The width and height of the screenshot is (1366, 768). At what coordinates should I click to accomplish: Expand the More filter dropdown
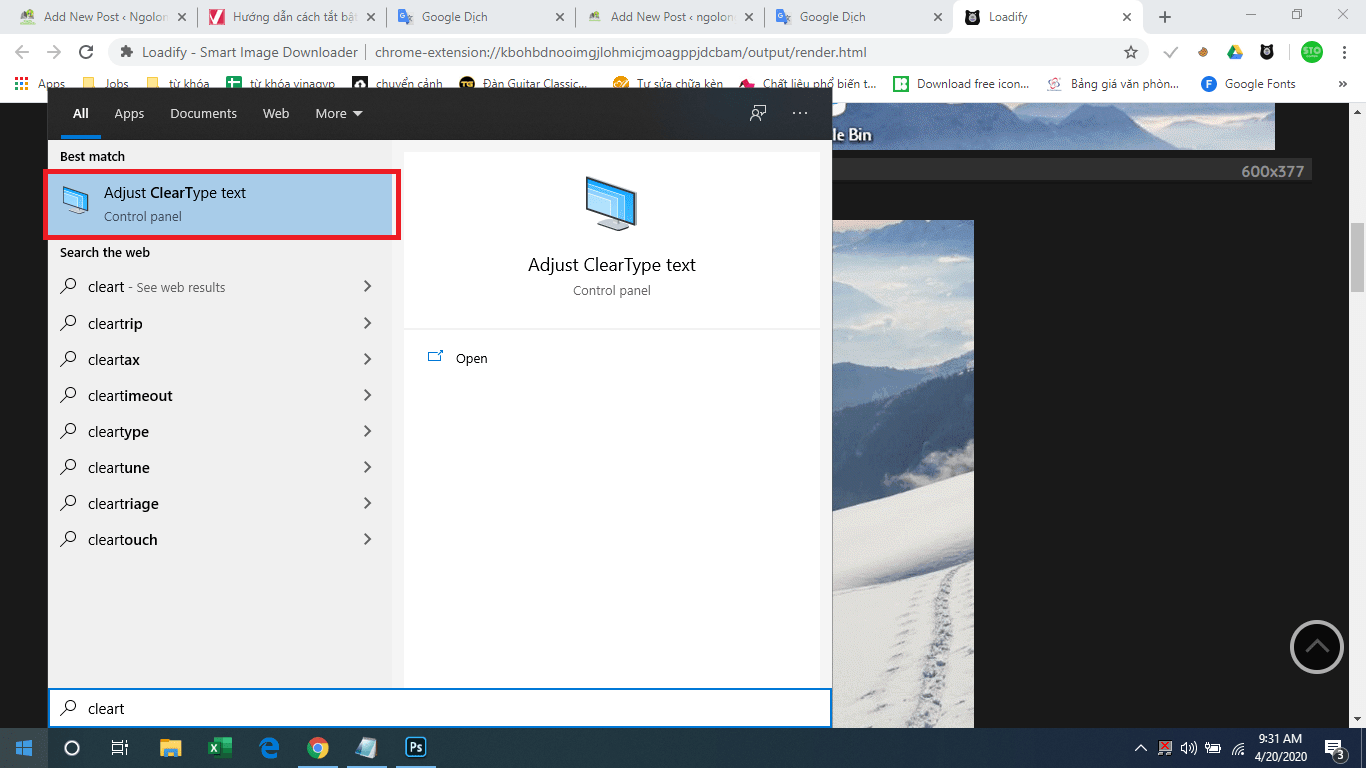pos(338,113)
